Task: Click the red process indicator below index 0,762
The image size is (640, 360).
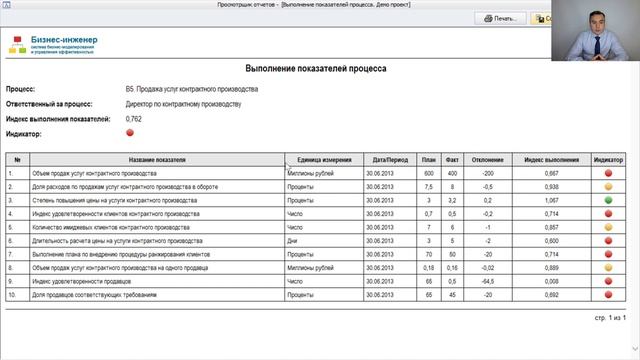Action: pyautogui.click(x=130, y=133)
